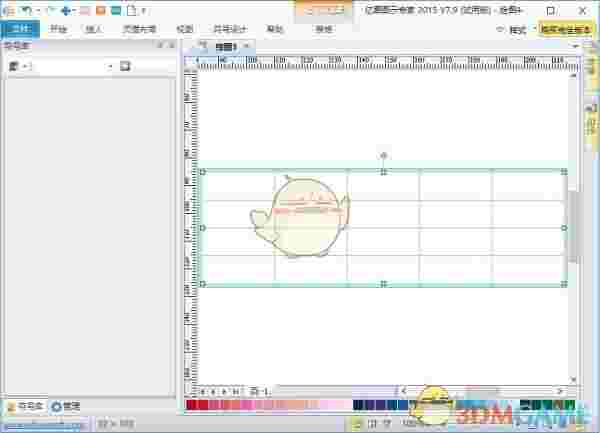Viewport: 600px width, 433px height.
Task: Expand the library search dropdown arrow
Action: tap(110, 67)
